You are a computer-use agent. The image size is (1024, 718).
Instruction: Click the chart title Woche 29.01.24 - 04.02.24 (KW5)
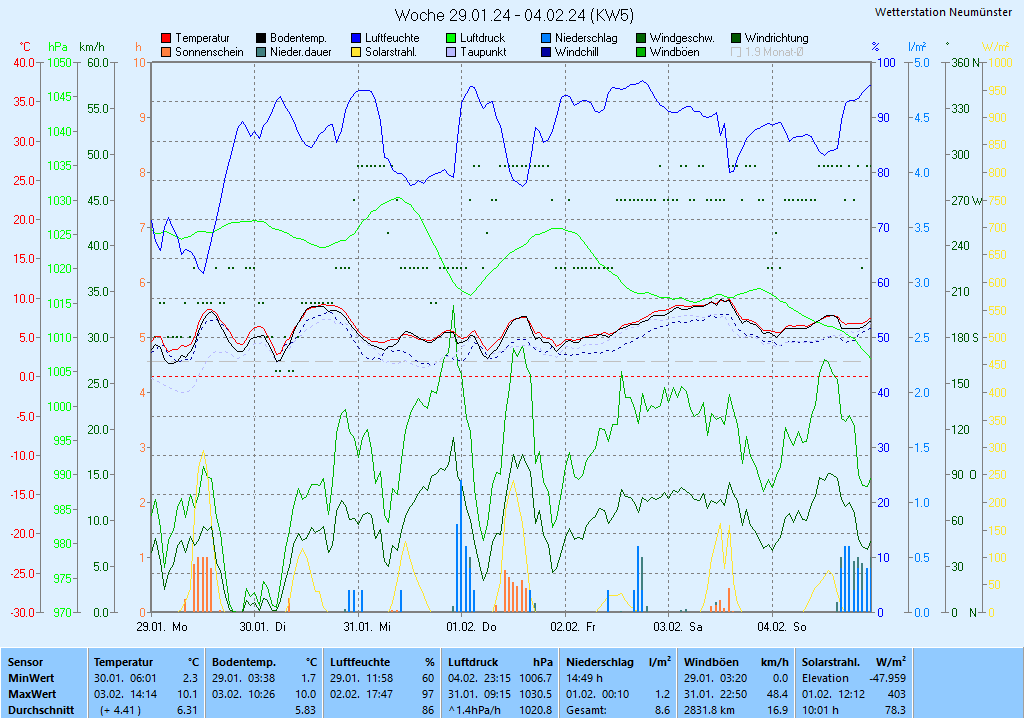click(x=514, y=15)
